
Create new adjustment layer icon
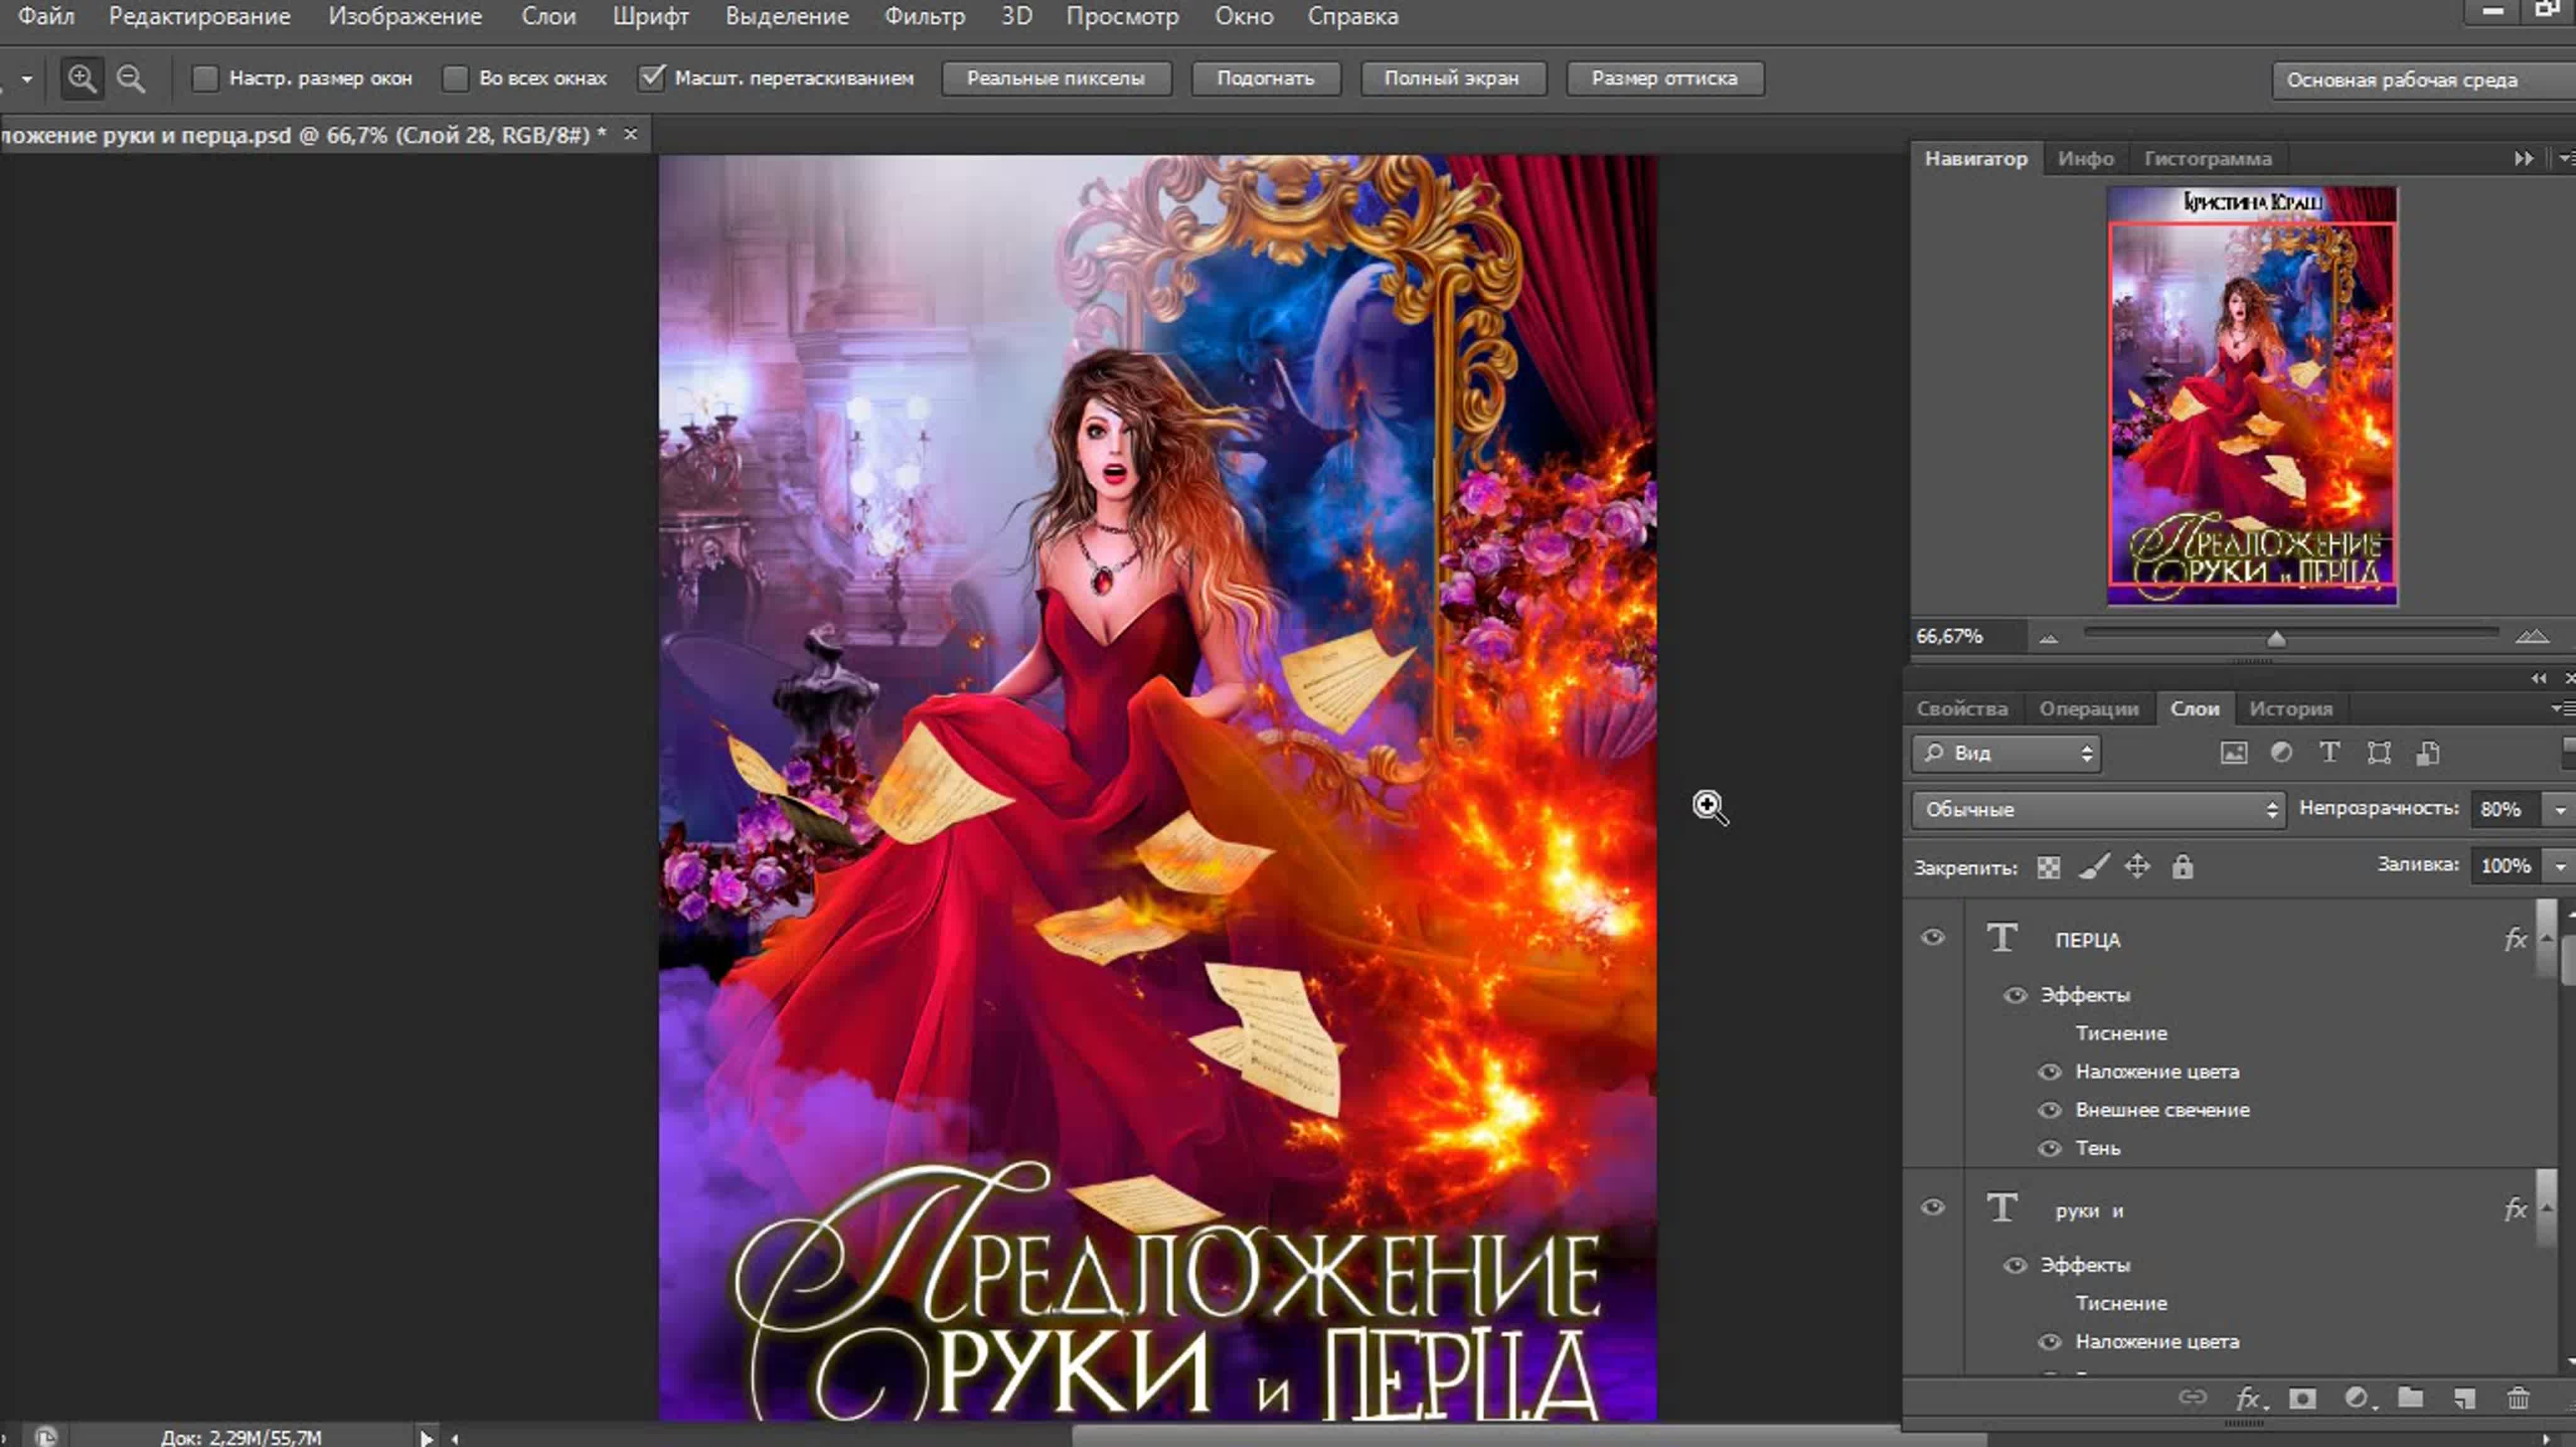coord(2358,1398)
